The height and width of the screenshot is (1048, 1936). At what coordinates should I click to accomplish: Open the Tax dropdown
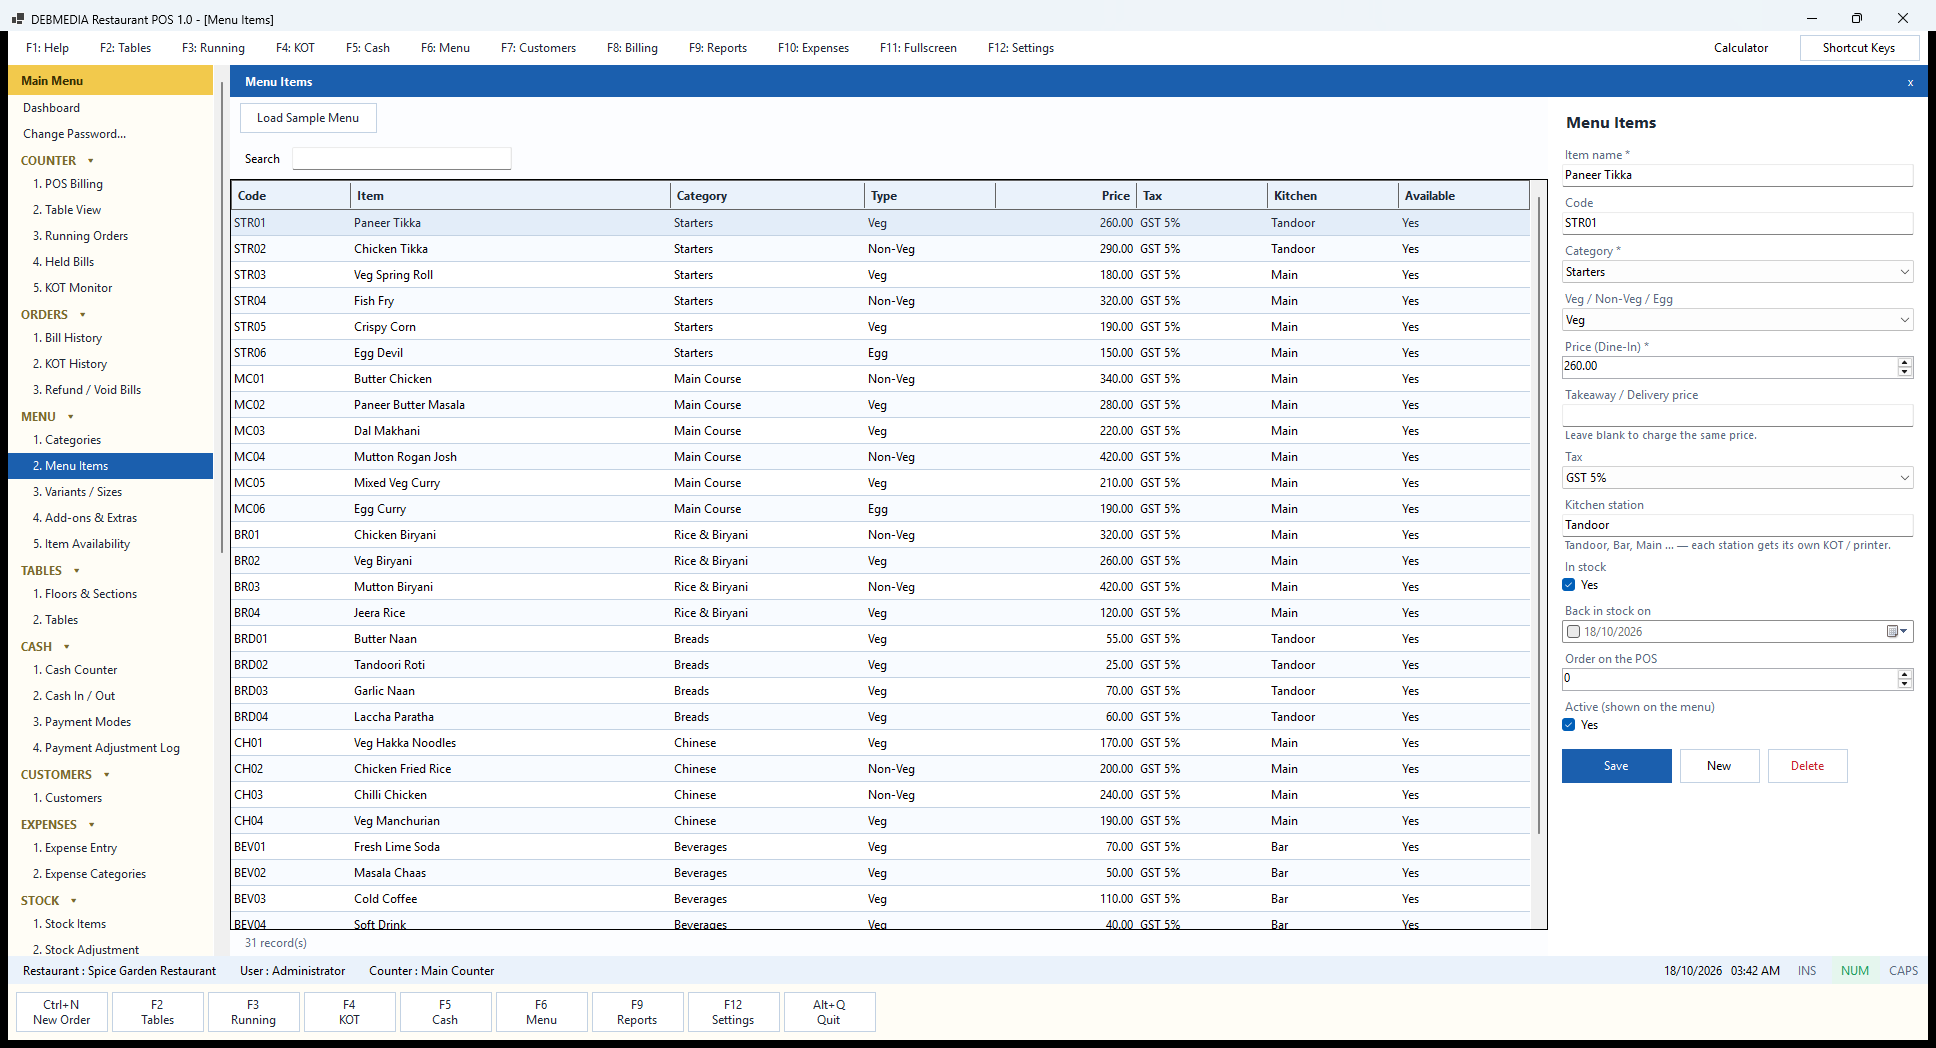(x=1738, y=478)
